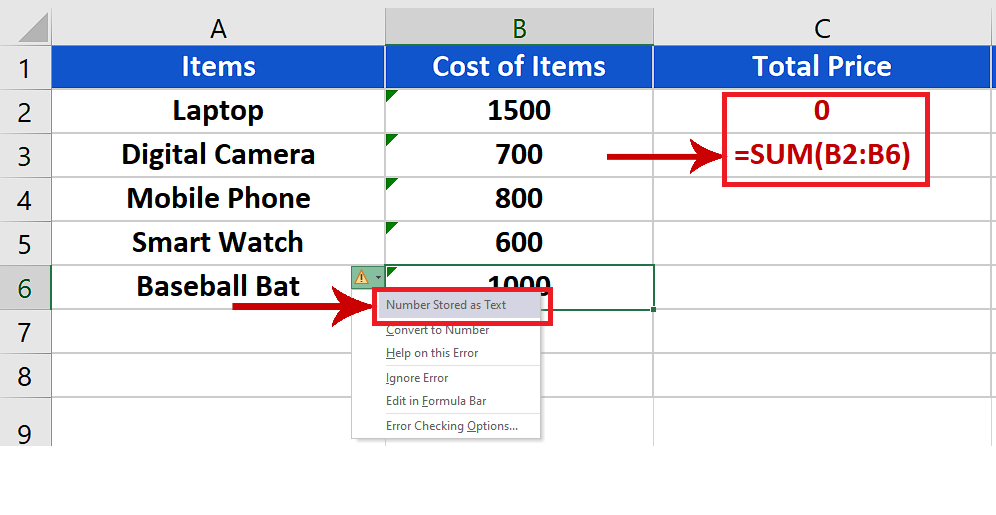Image resolution: width=996 pixels, height=515 pixels.
Task: Select row 2 header
Action: (x=25, y=112)
